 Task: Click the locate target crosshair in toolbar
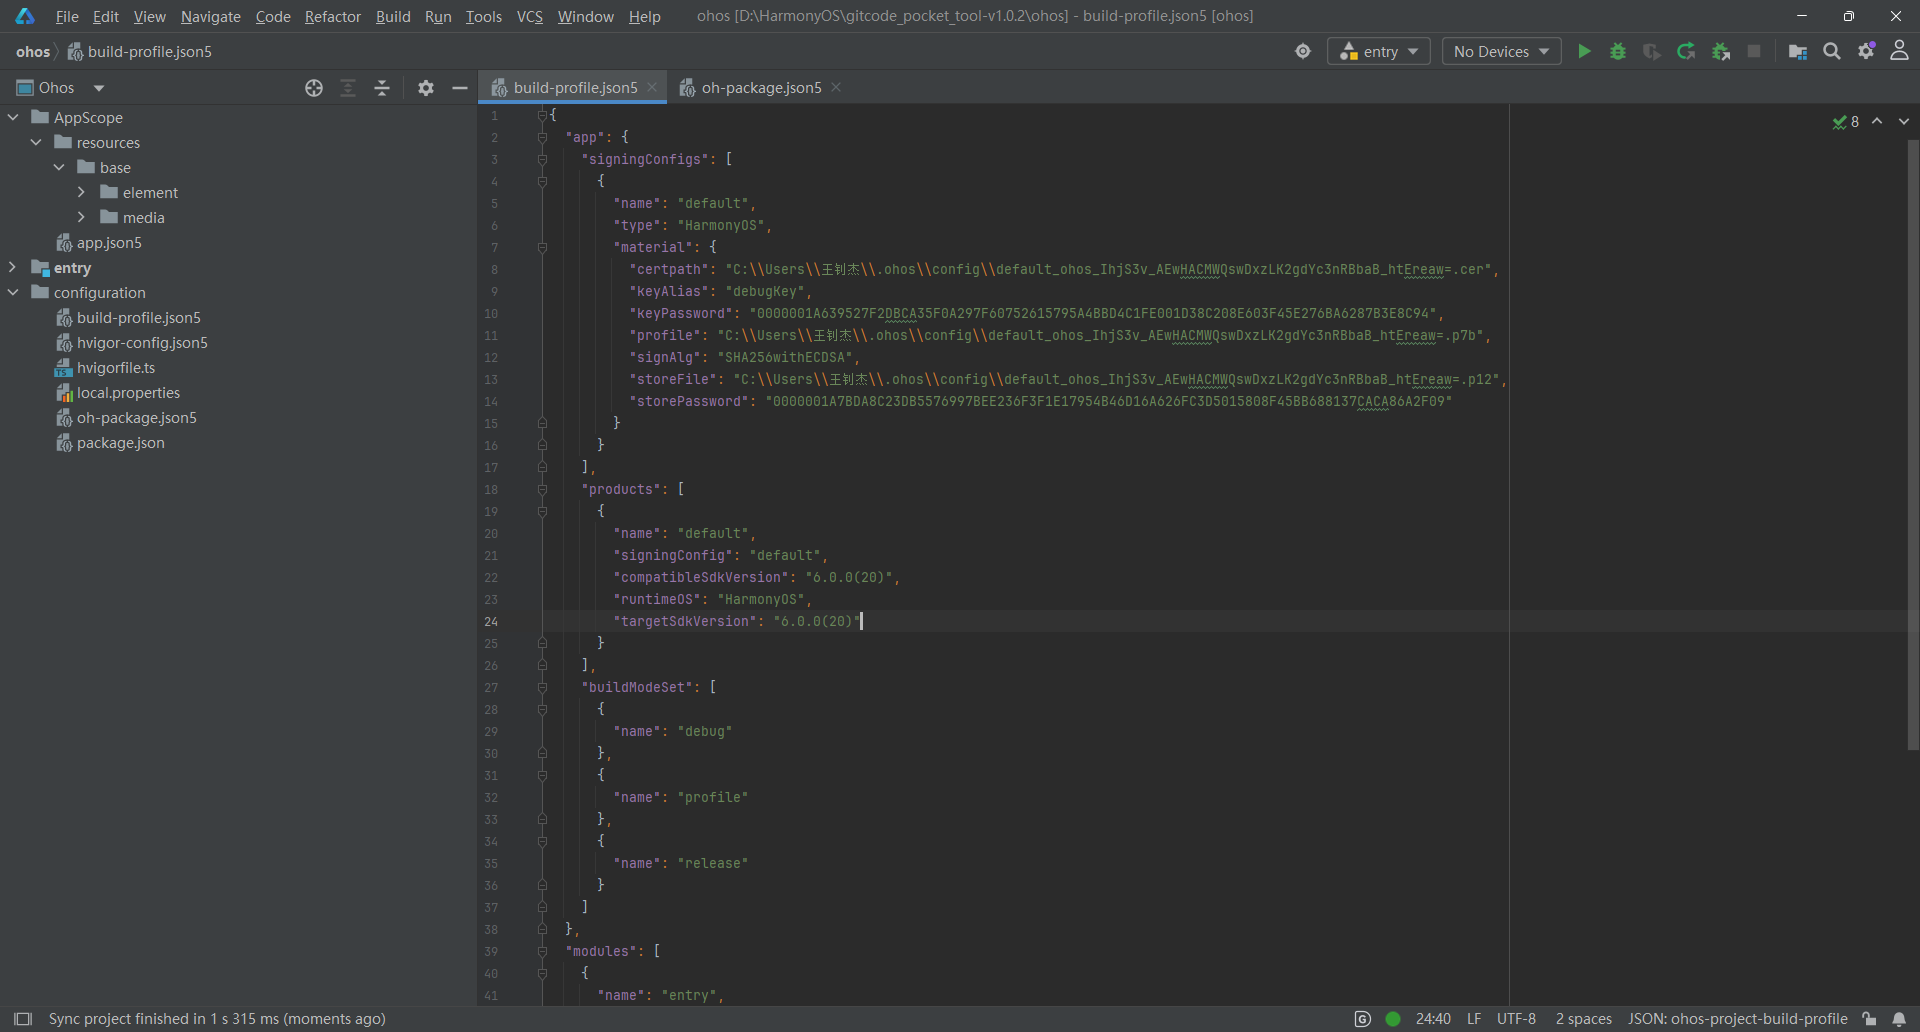point(1303,51)
